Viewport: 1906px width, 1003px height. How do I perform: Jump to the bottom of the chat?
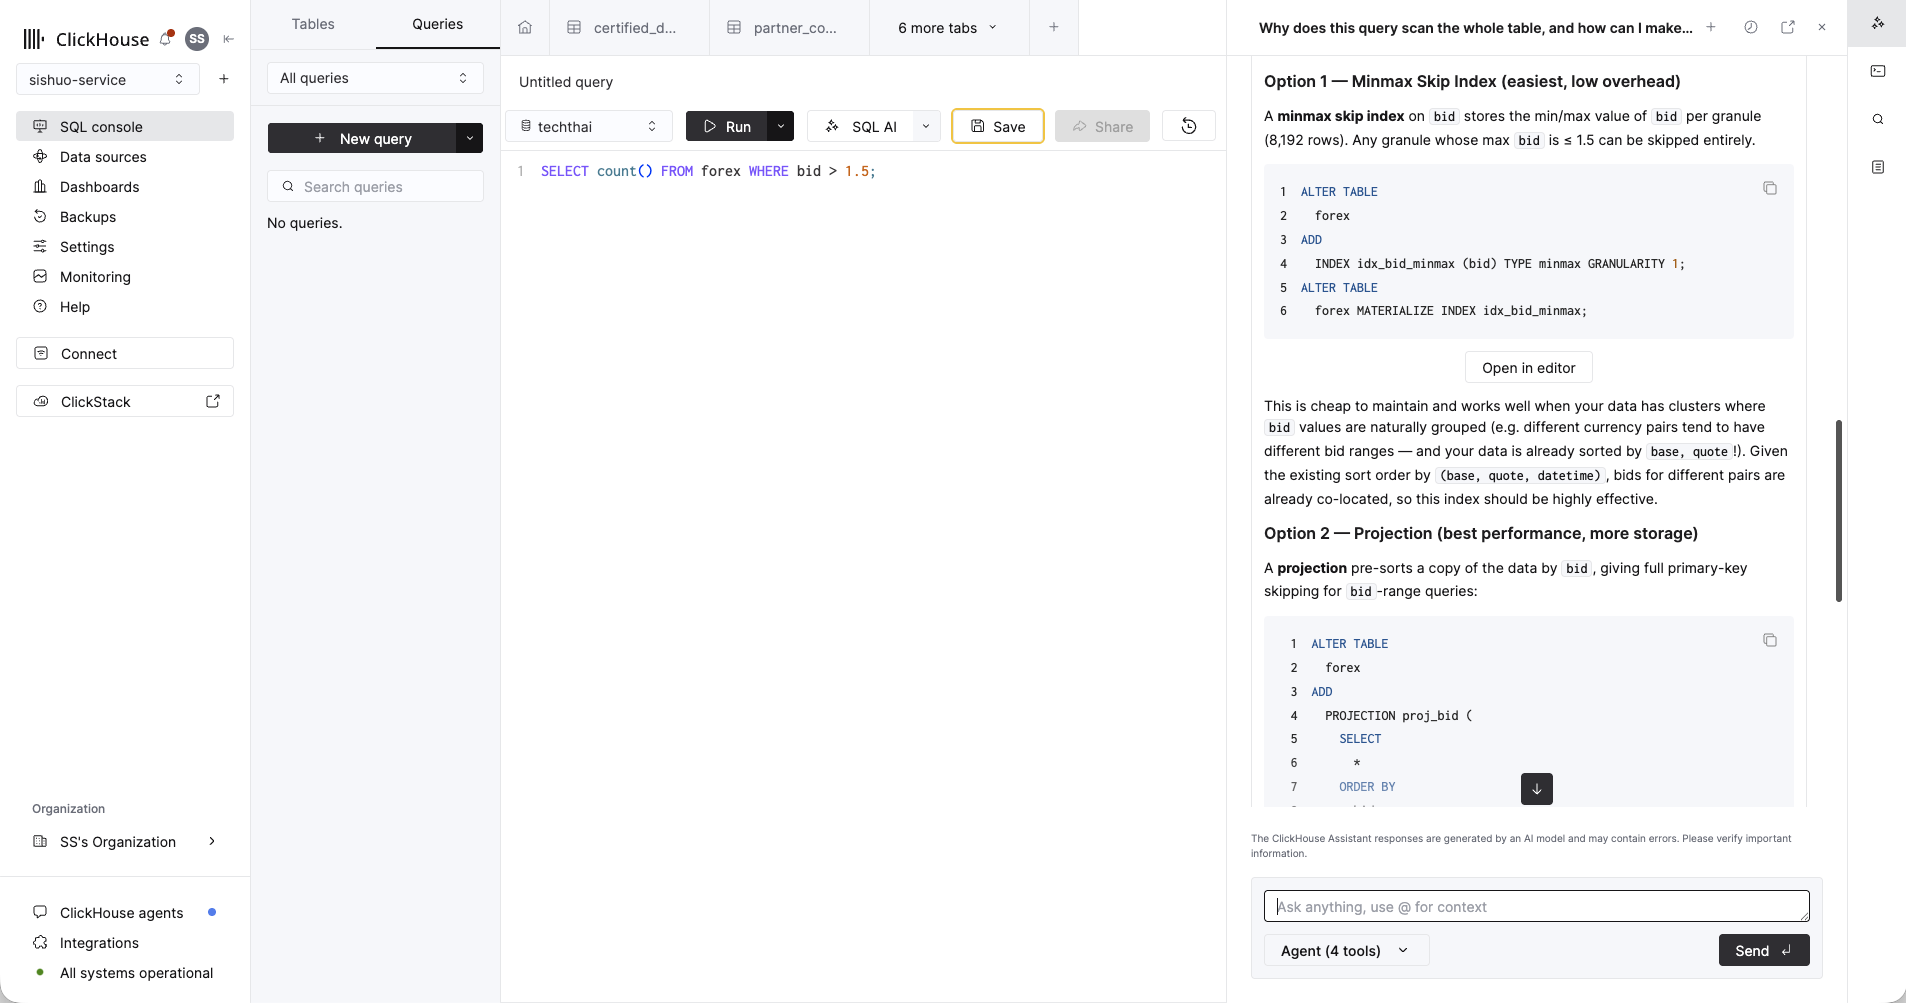1537,789
